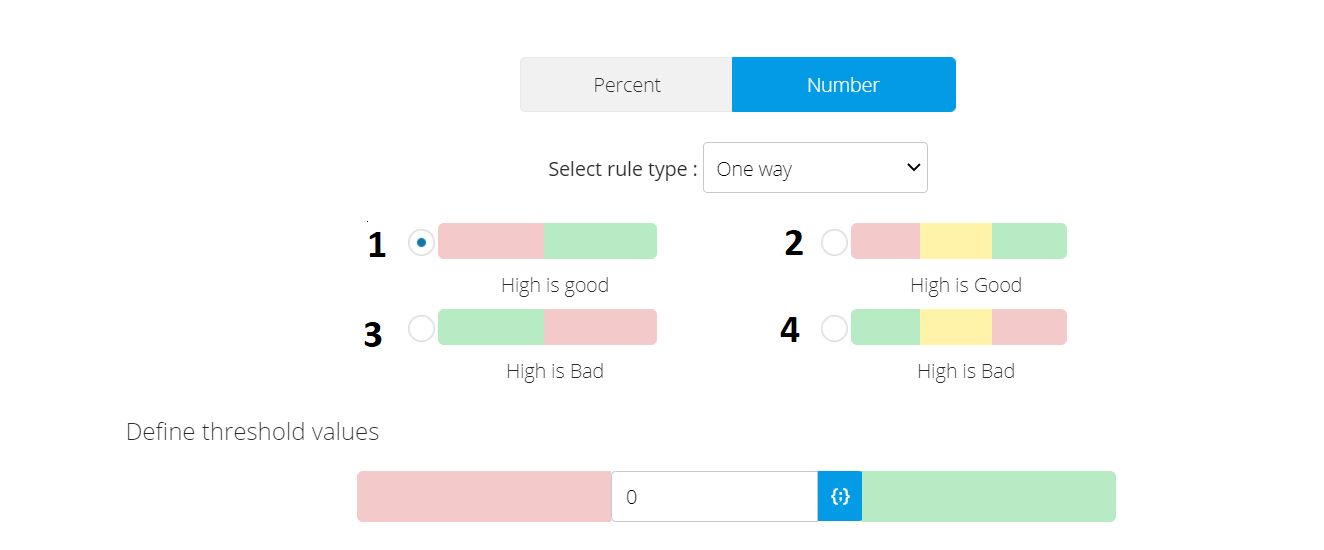Click the green-red color bar of option 3
The height and width of the screenshot is (550, 1324).
pyautogui.click(x=547, y=327)
